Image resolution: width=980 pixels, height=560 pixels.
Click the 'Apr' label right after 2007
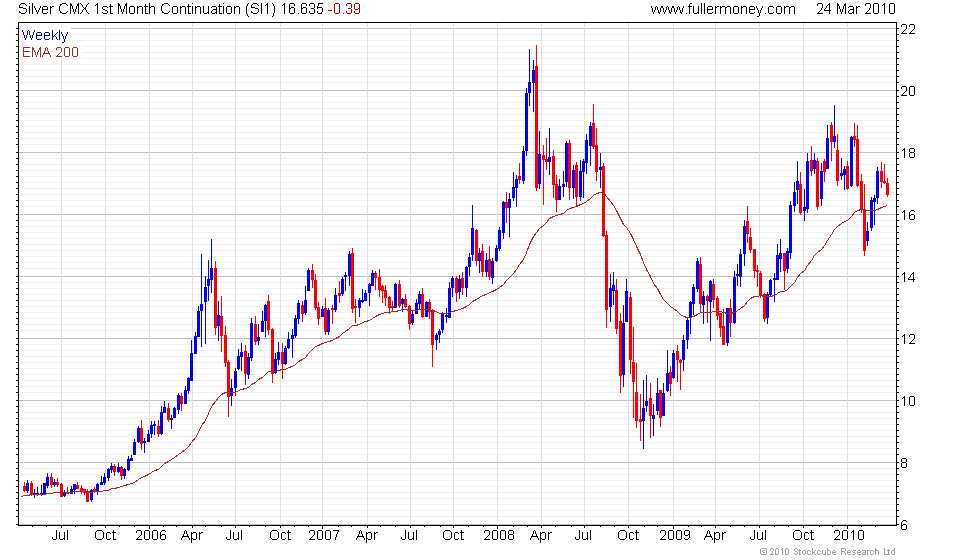point(367,536)
